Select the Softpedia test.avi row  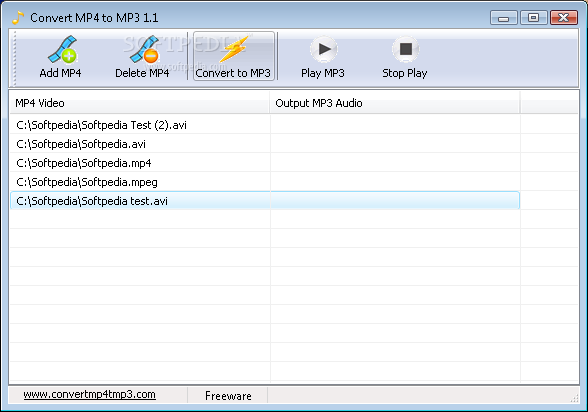[265, 201]
